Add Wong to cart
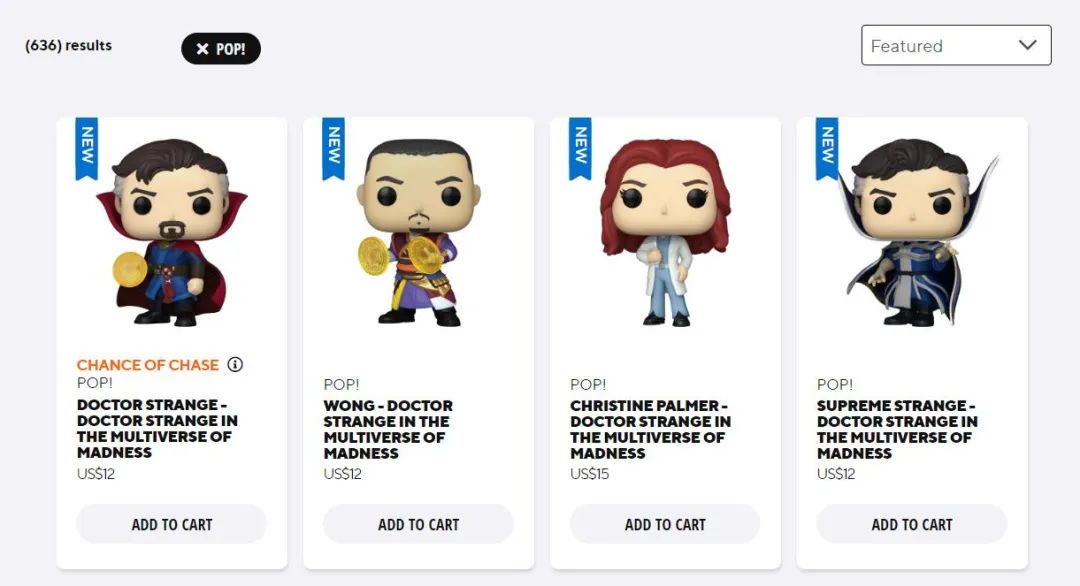 coord(418,524)
